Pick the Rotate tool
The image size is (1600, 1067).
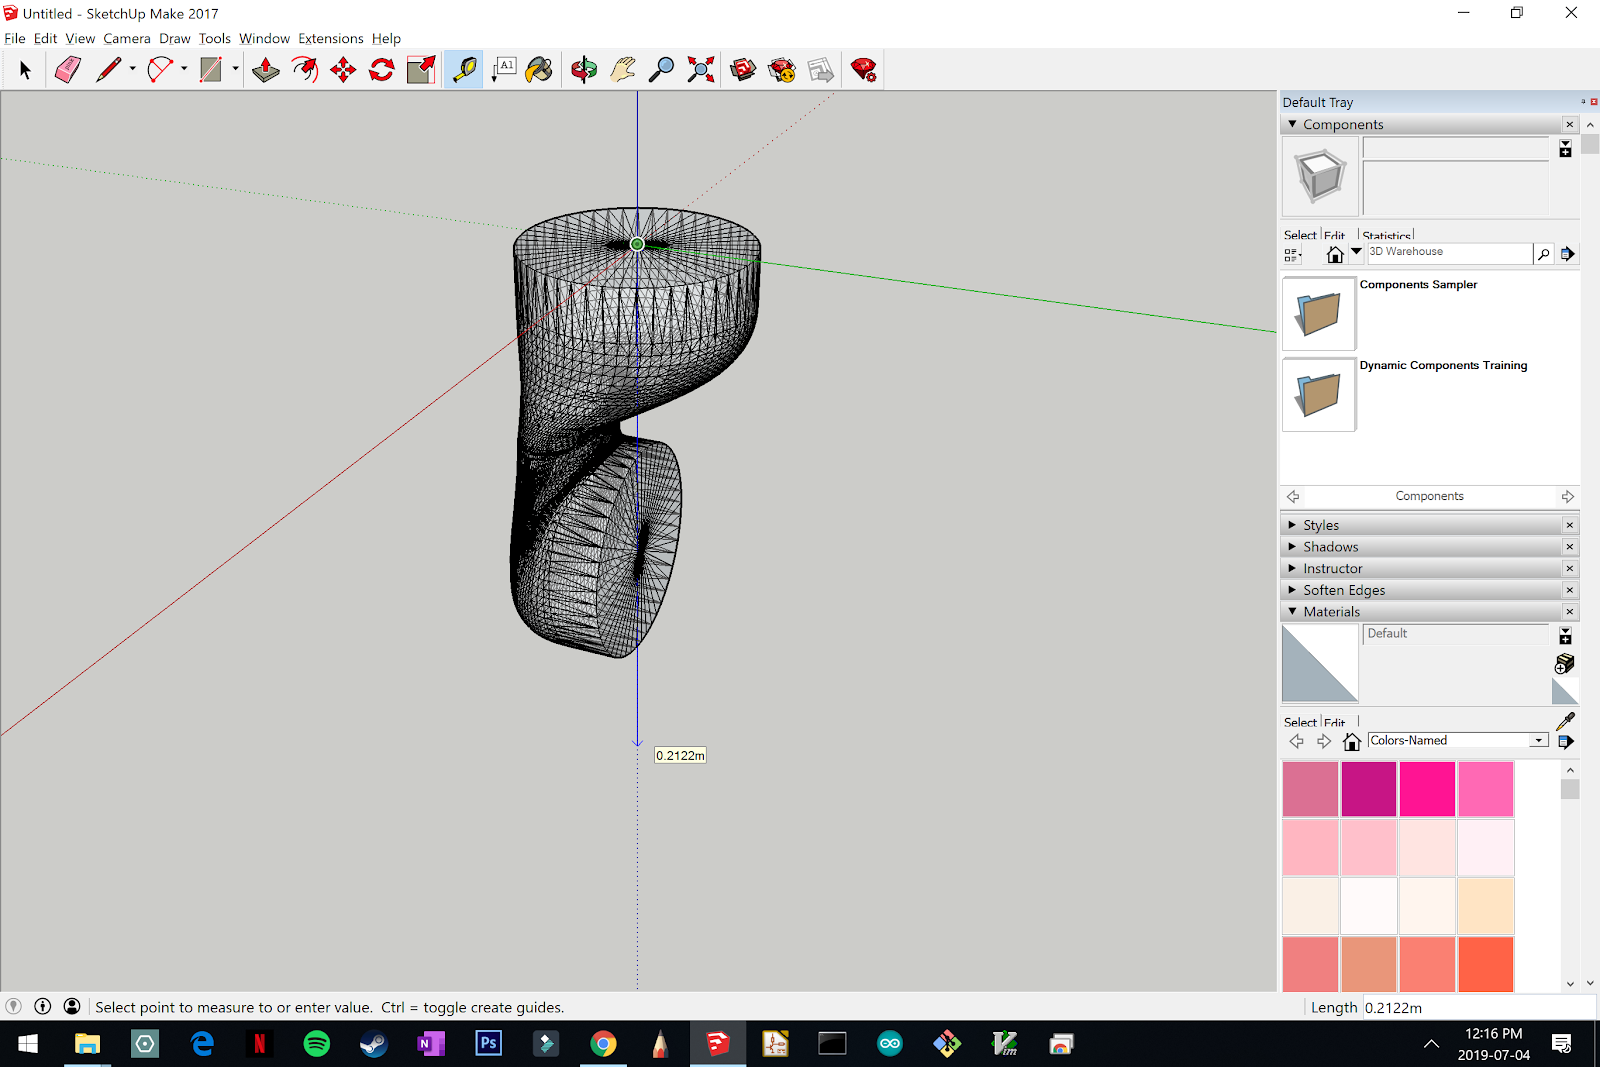point(382,70)
